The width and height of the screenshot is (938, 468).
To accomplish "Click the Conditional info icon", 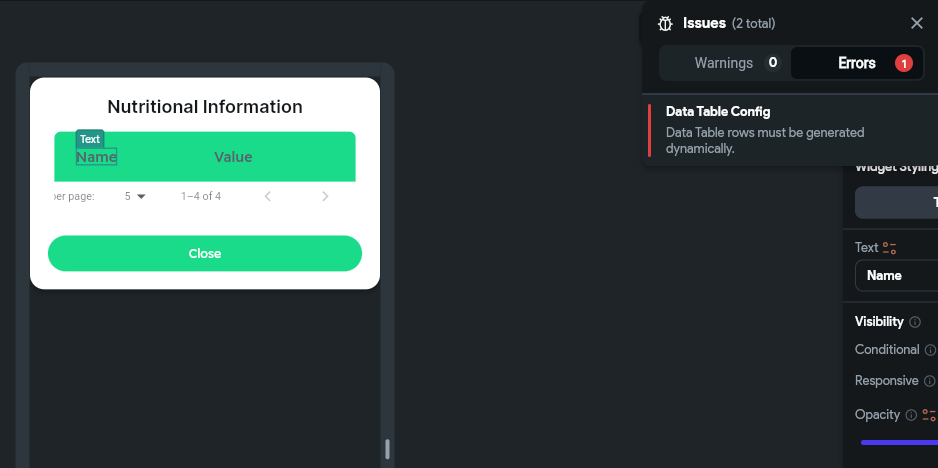I will click(x=930, y=350).
